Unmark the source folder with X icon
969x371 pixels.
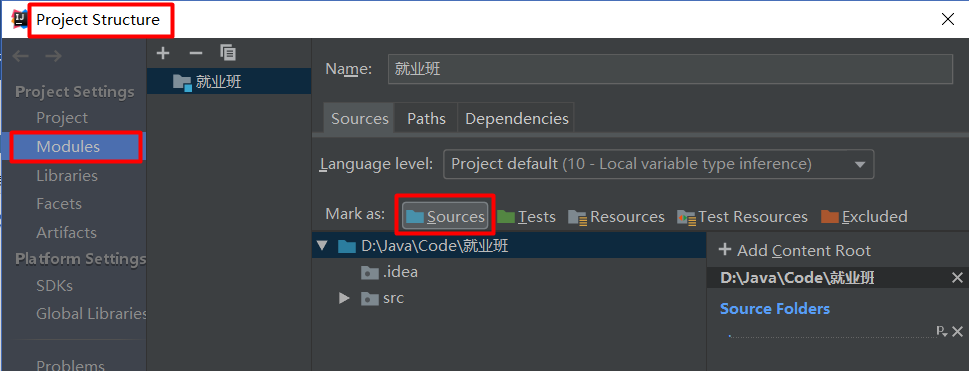coord(957,331)
